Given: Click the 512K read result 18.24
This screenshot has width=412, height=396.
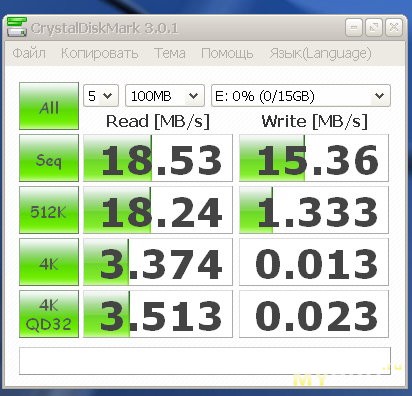Looking at the screenshot, I should click(x=158, y=210).
